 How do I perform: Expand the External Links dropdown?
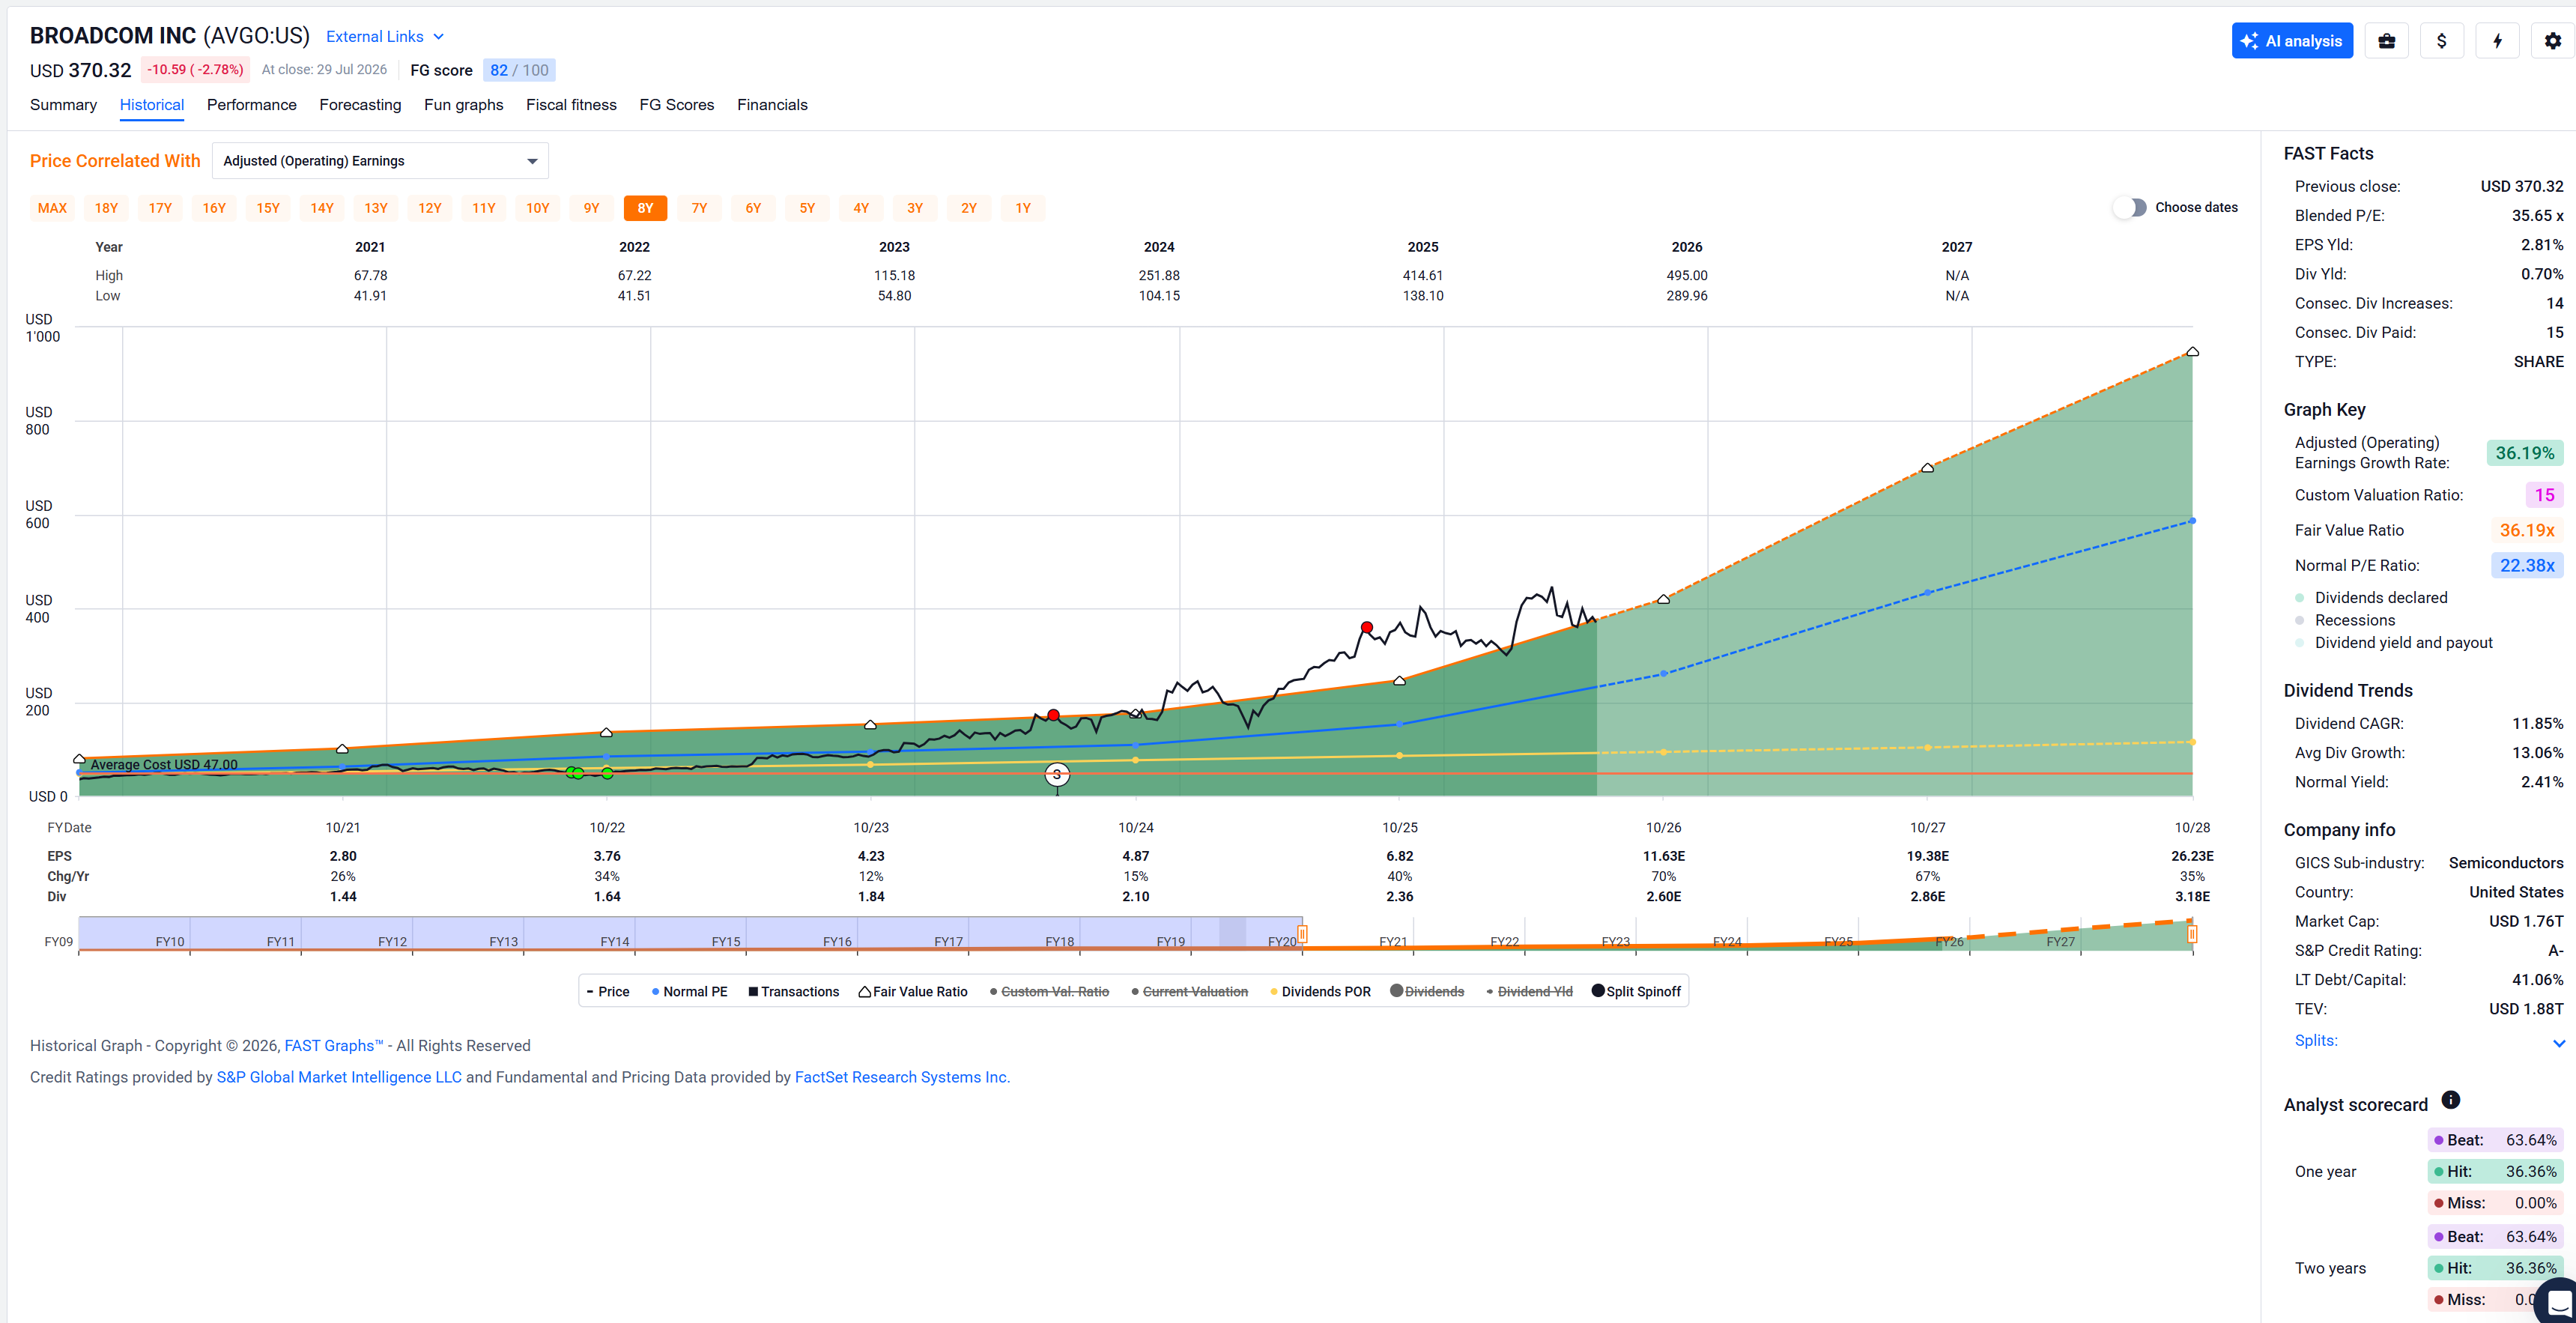click(x=385, y=37)
